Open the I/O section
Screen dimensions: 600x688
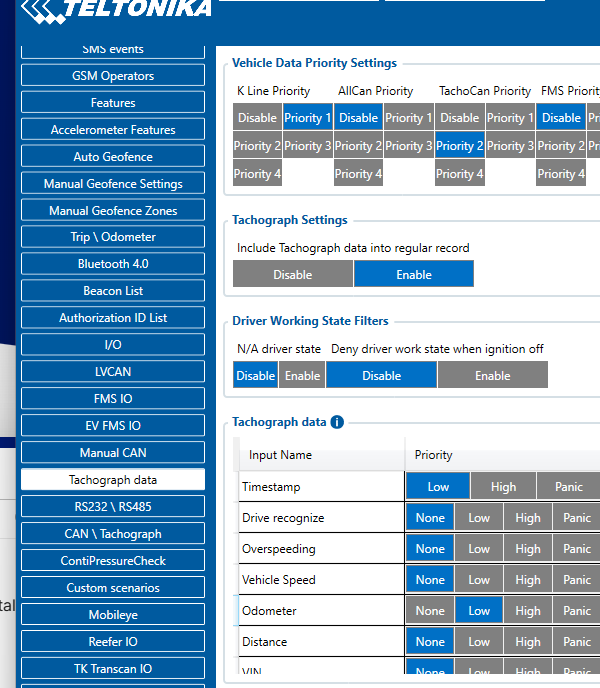click(x=113, y=344)
